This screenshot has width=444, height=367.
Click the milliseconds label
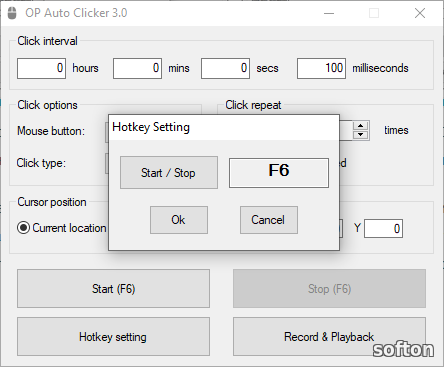point(380,68)
